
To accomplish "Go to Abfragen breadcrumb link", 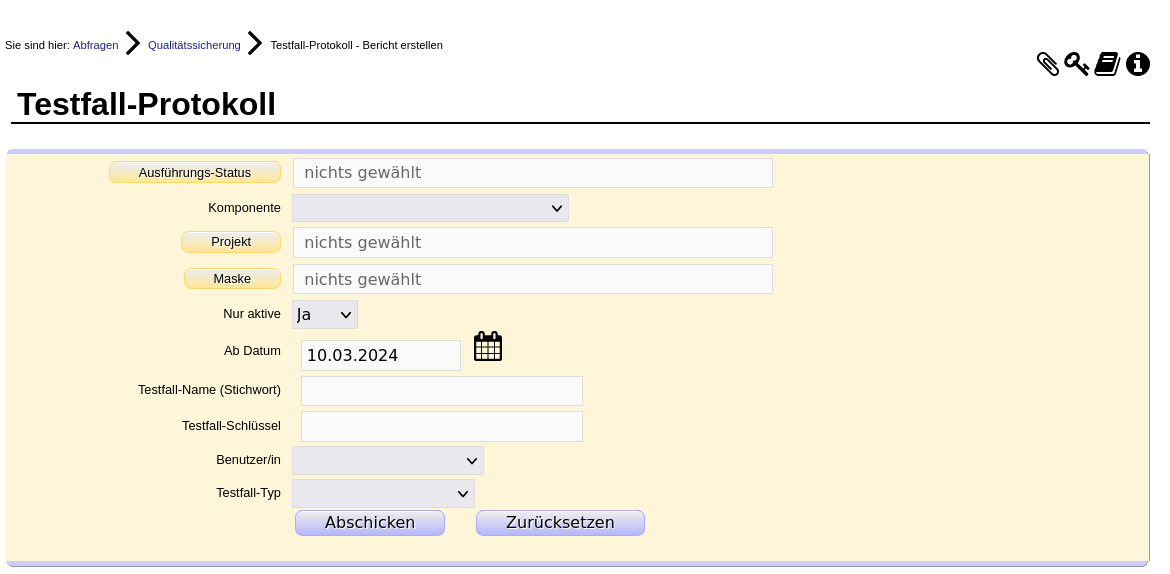I will (x=95, y=45).
